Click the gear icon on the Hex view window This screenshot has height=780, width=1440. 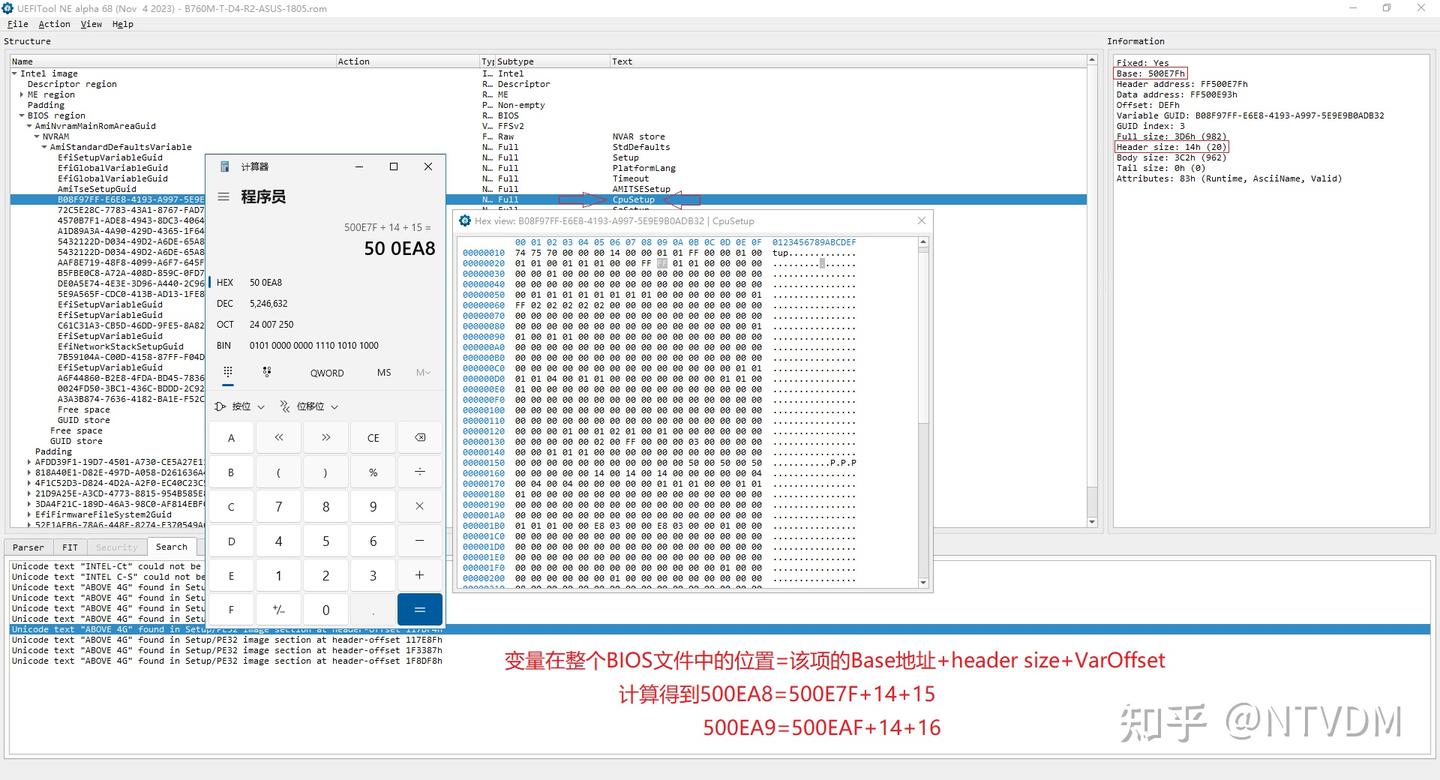pyautogui.click(x=464, y=220)
